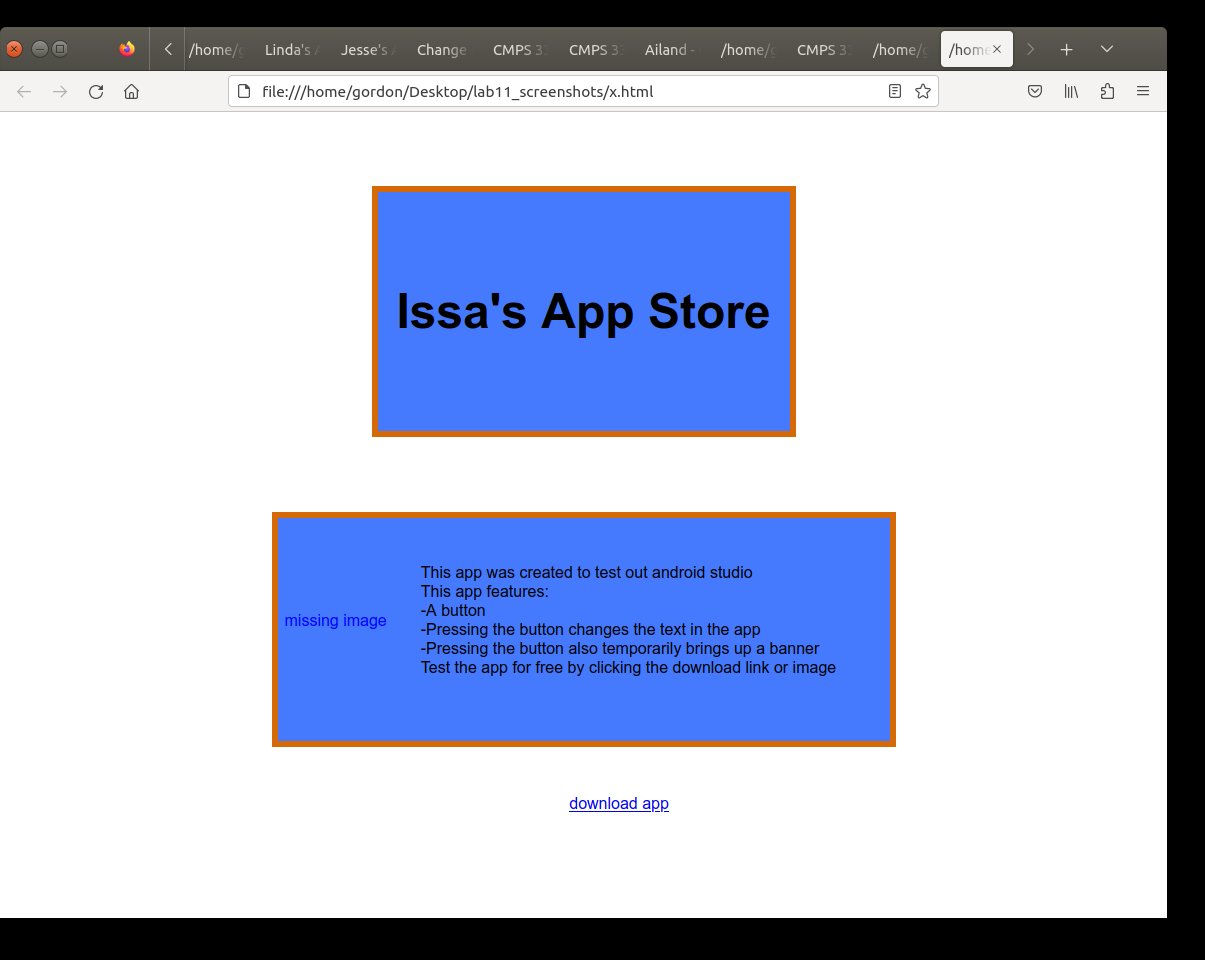Open the Extensions puzzle icon

(1107, 92)
